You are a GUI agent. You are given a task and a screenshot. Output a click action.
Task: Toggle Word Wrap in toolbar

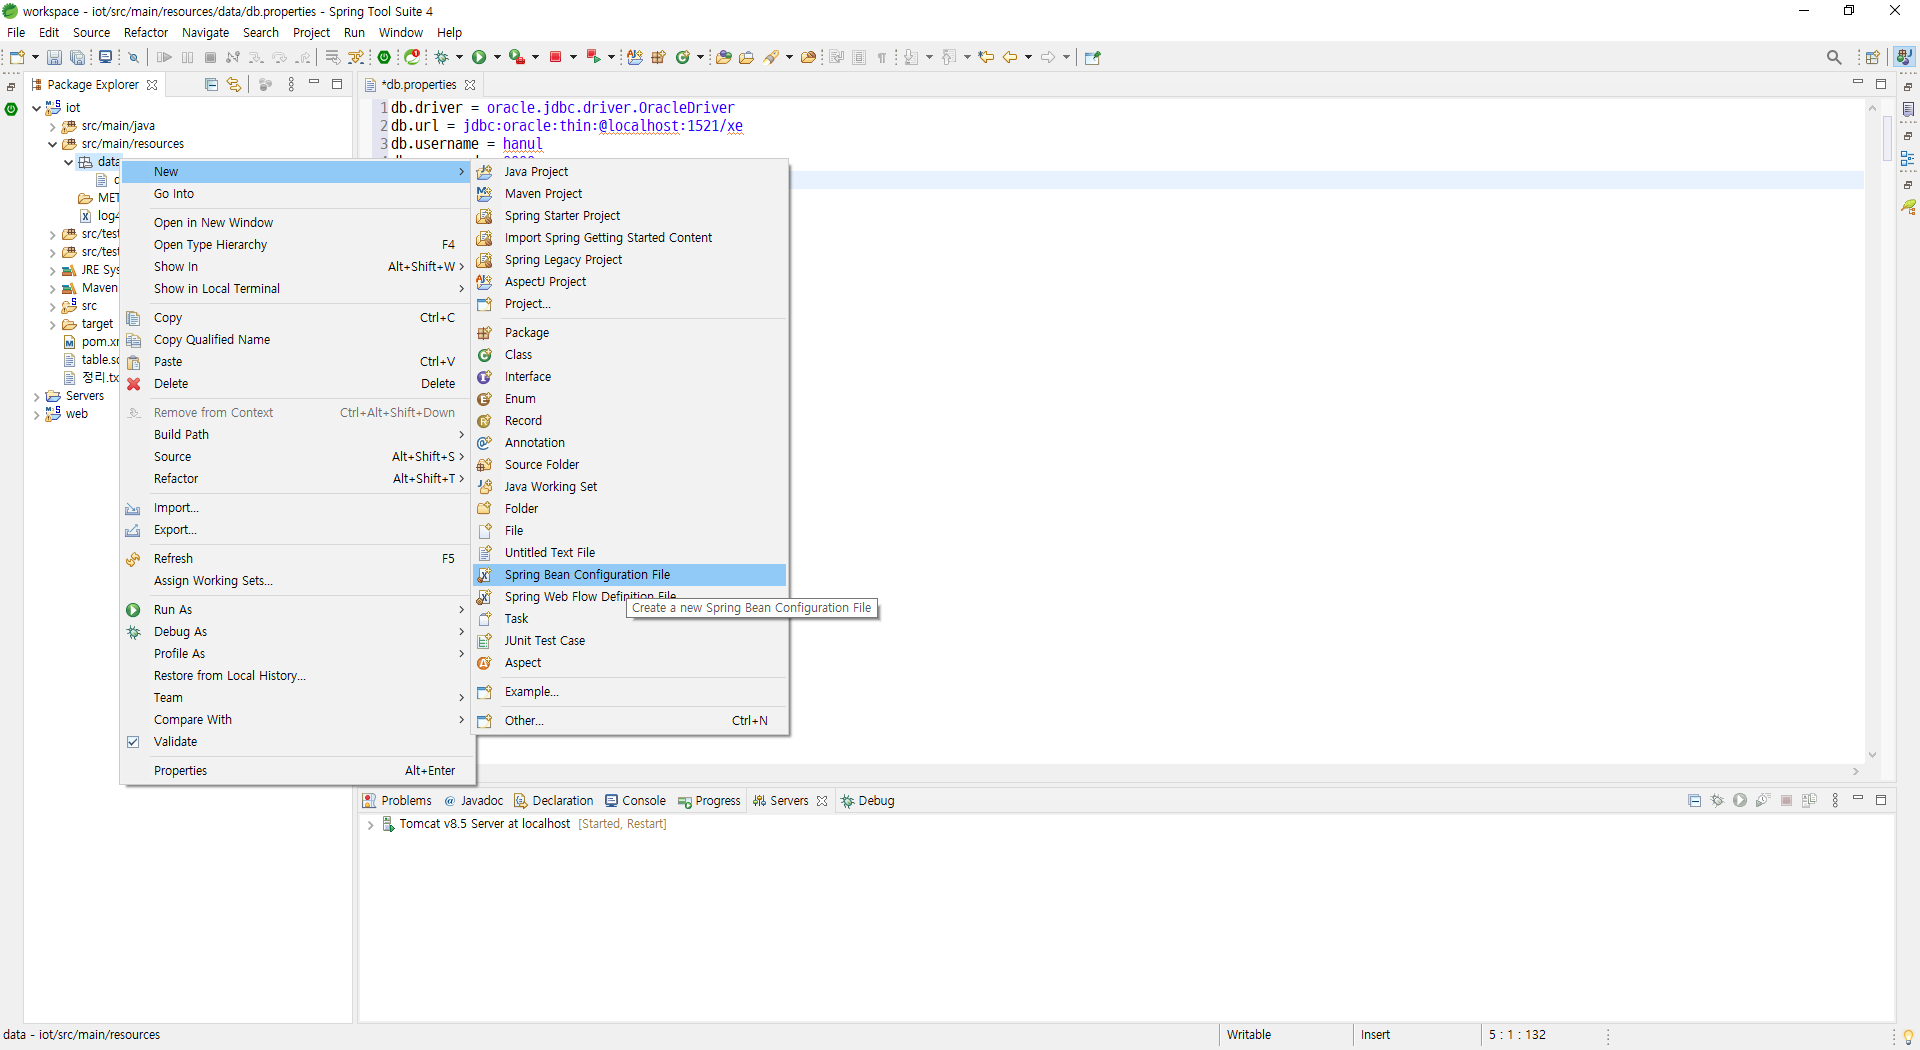836,57
